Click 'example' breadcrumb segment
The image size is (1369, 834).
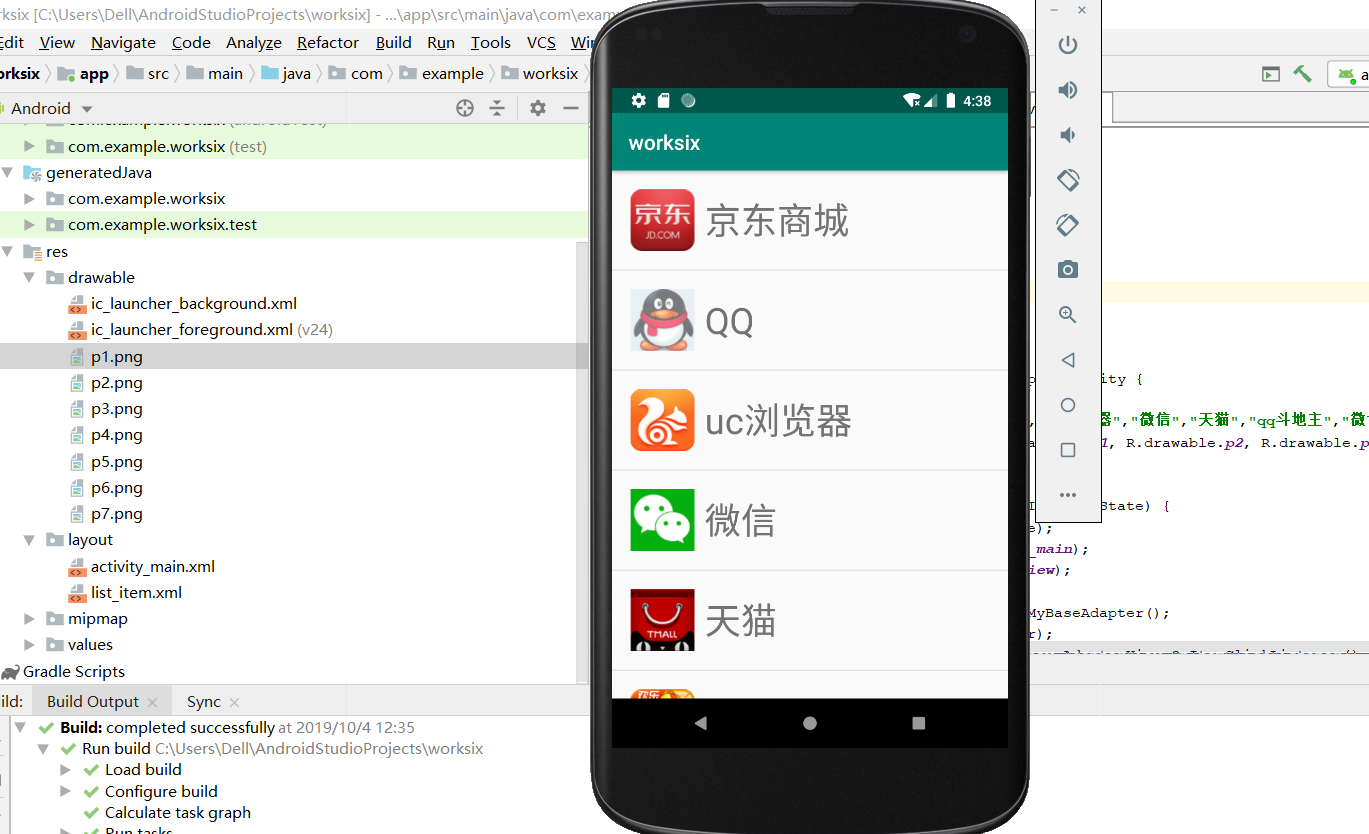453,73
